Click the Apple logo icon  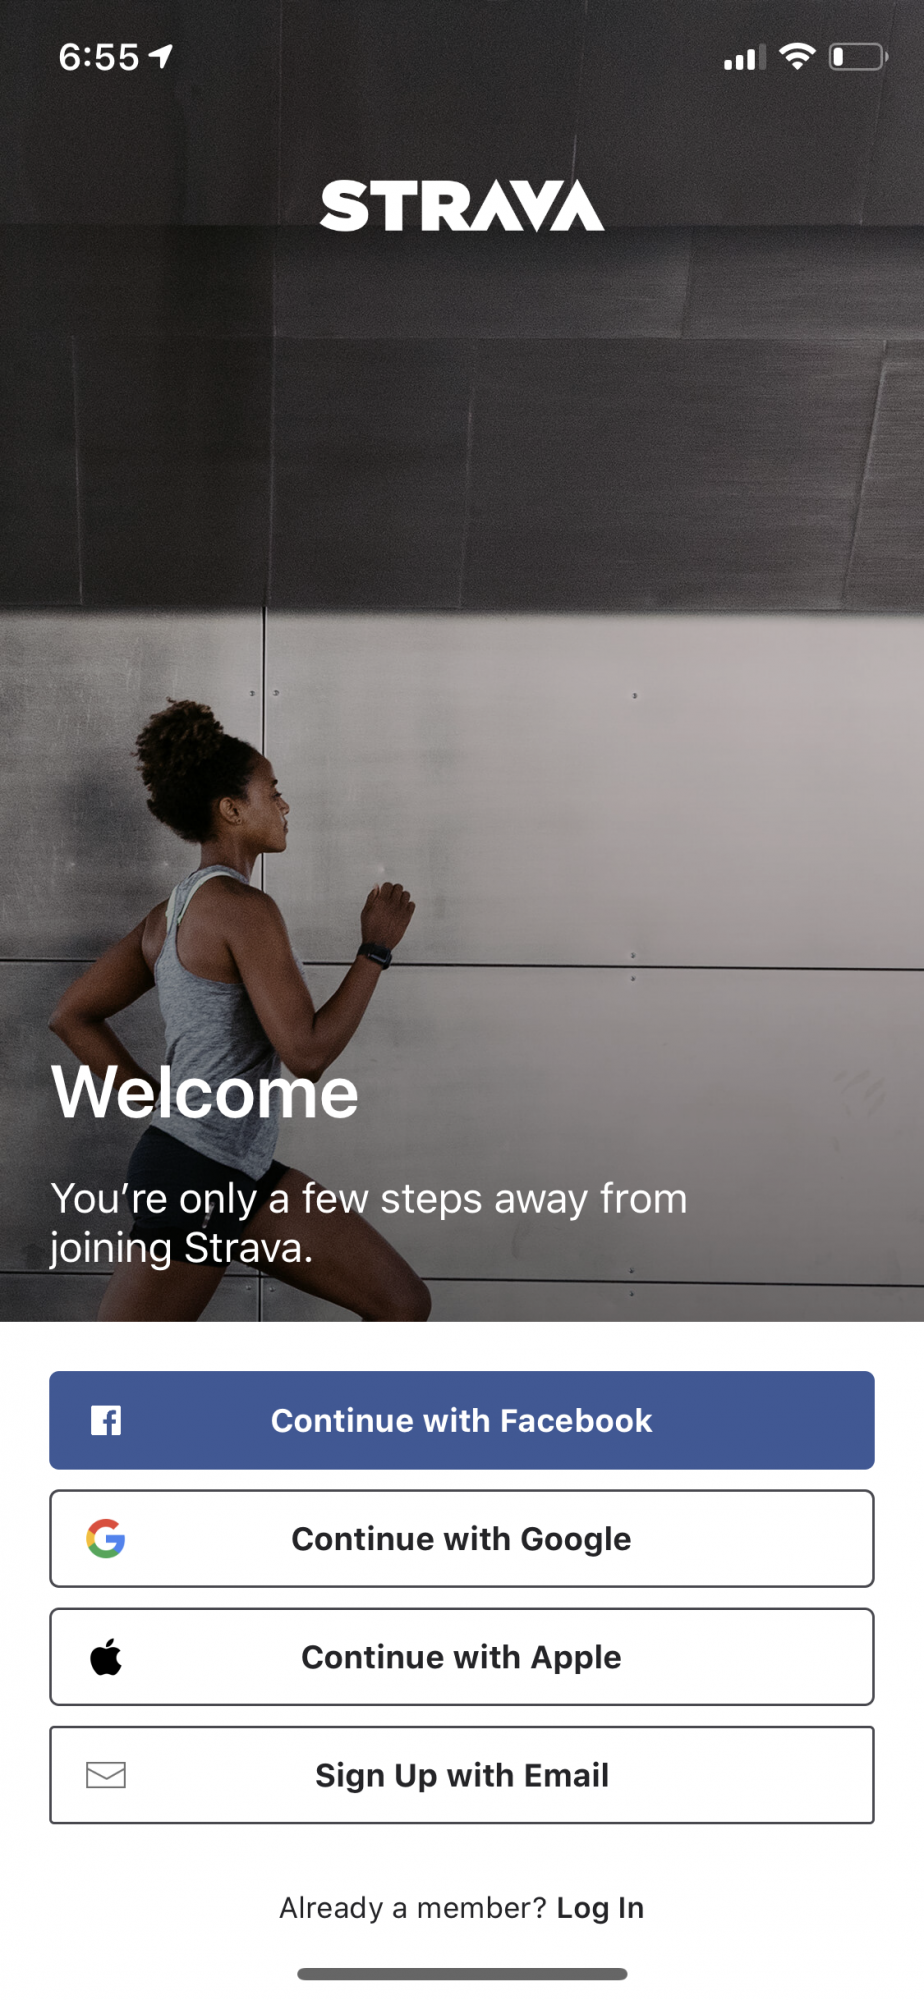(106, 1656)
